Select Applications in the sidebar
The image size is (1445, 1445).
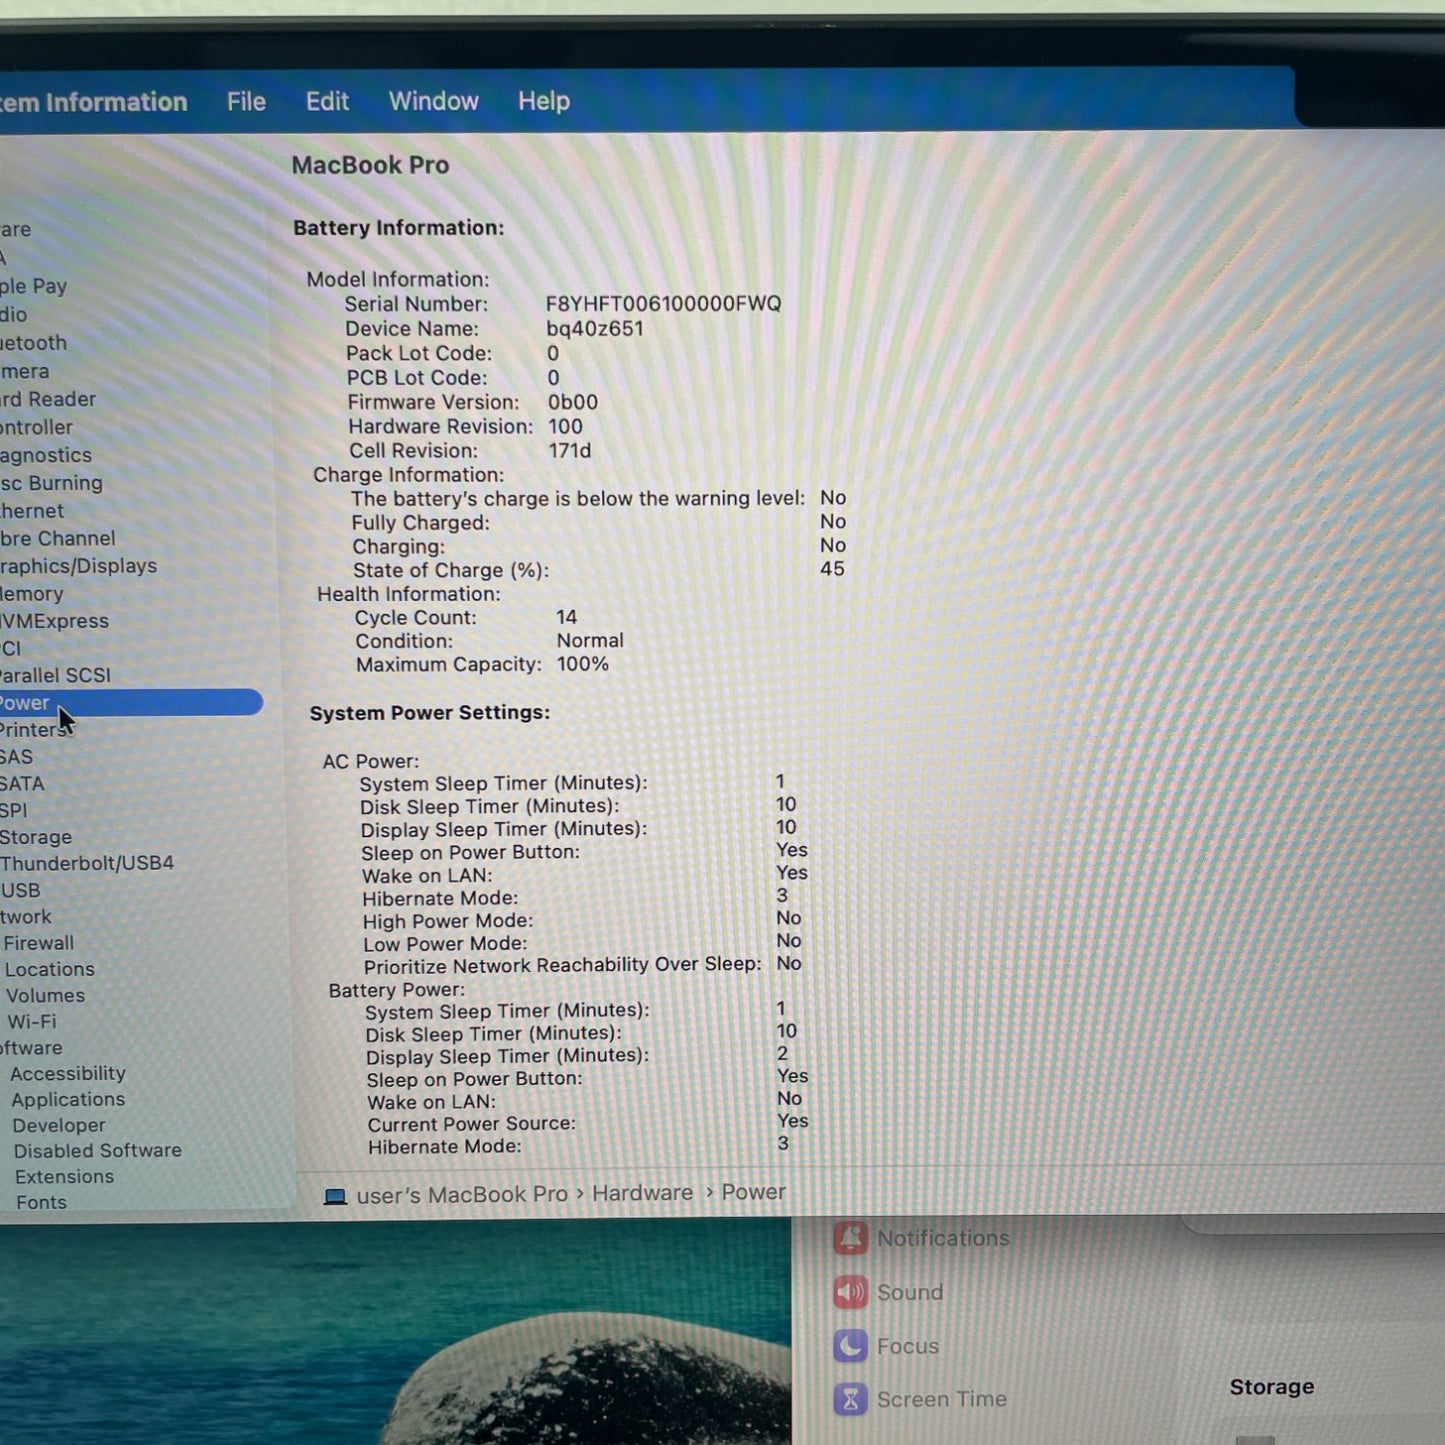tap(68, 1099)
